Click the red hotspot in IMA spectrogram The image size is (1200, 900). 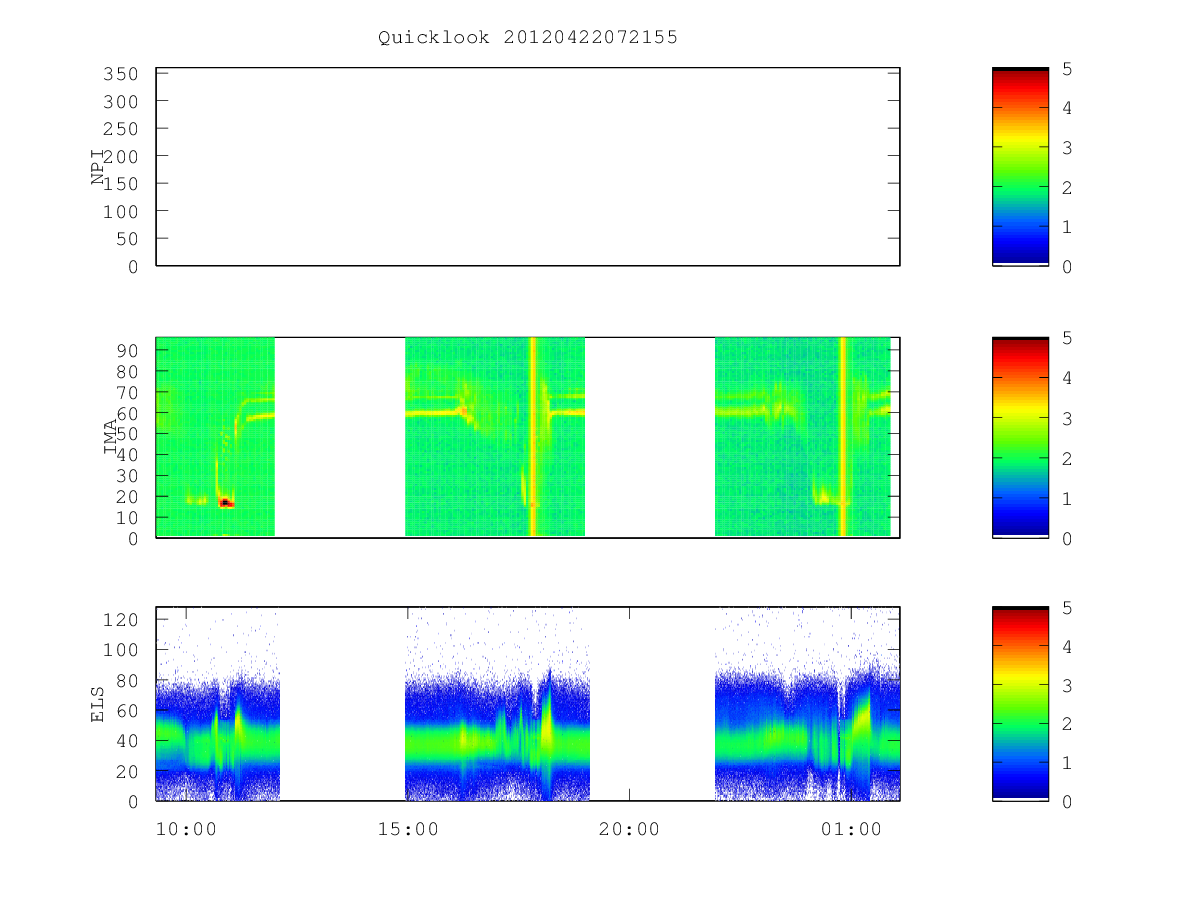226,503
